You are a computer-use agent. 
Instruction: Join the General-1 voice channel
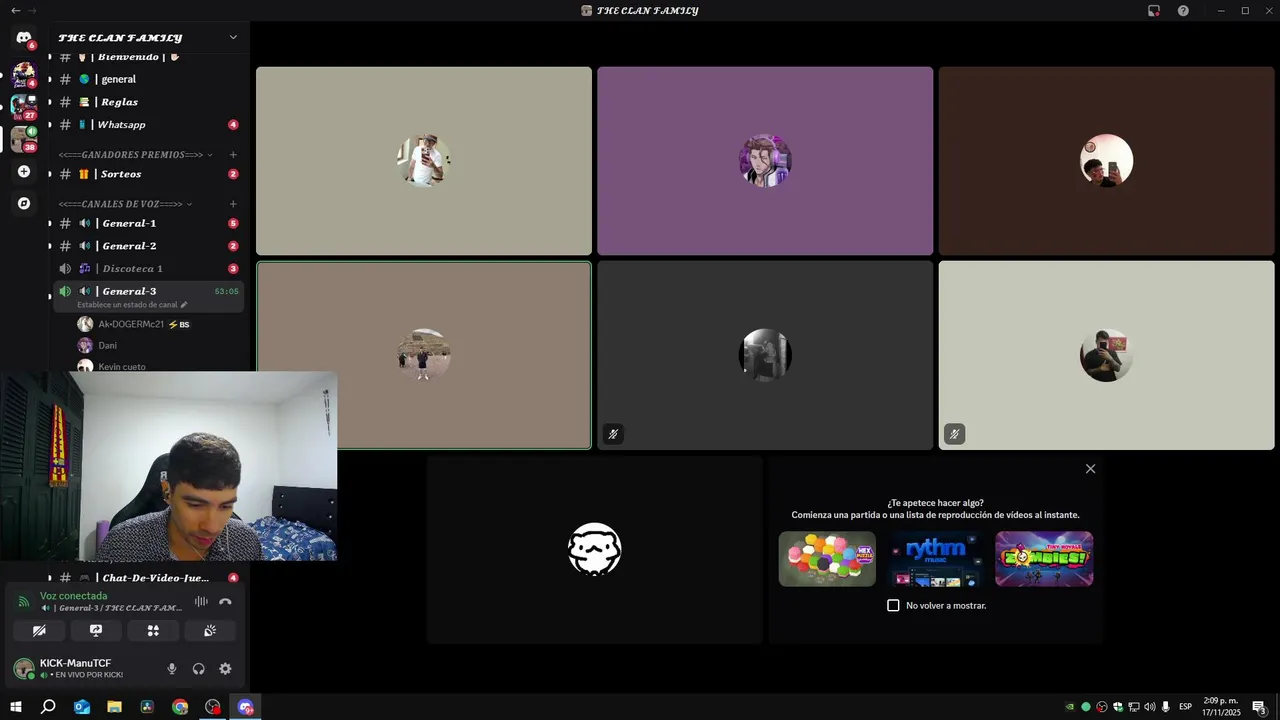point(148,223)
